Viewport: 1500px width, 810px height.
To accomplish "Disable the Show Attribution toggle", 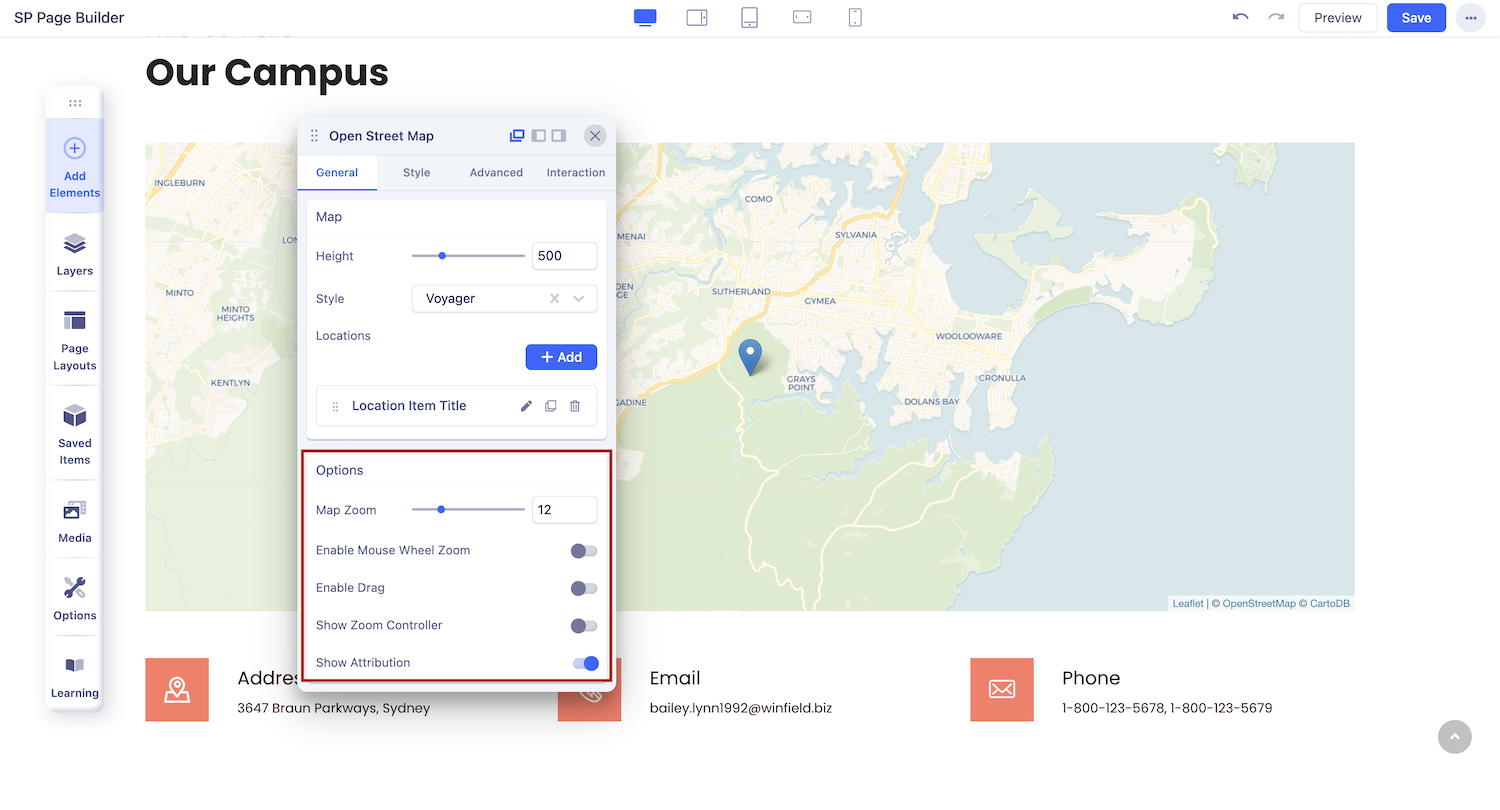I will point(585,663).
